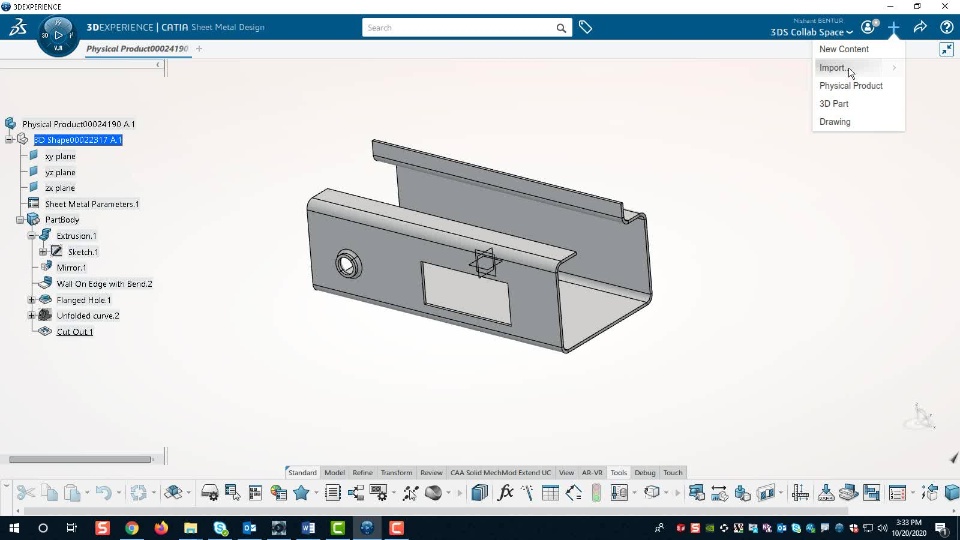The width and height of the screenshot is (960, 540).
Task: Click the notebook list icon
Action: coord(332,492)
